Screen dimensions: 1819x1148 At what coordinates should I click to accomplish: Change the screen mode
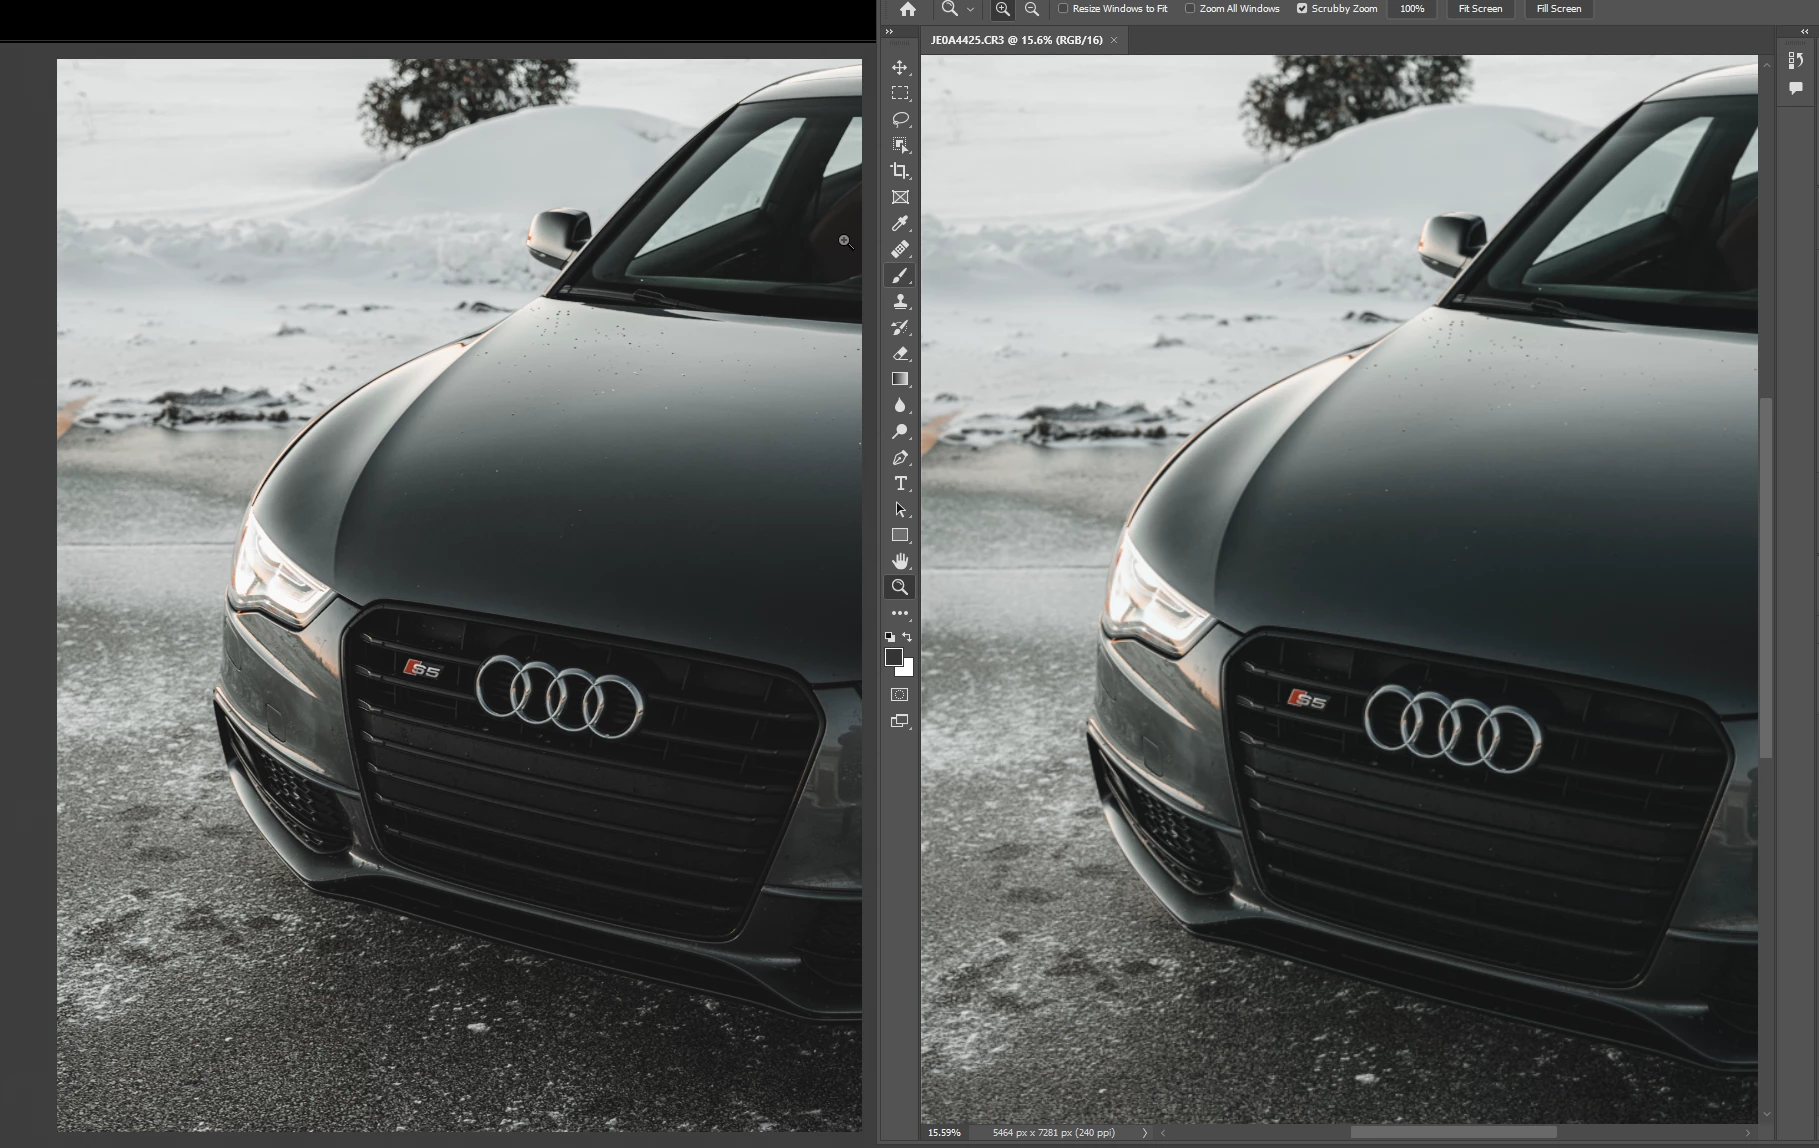(900, 721)
